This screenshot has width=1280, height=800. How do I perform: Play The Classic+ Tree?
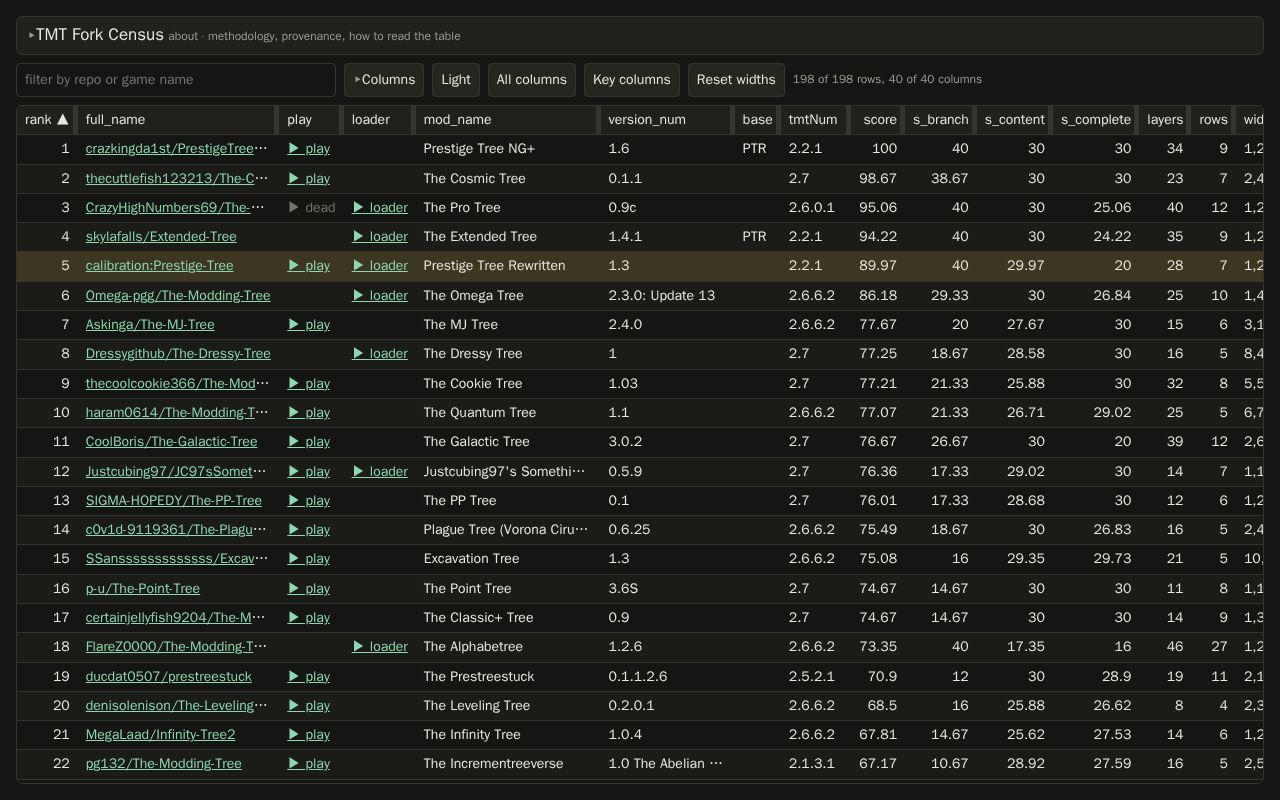pyautogui.click(x=309, y=617)
